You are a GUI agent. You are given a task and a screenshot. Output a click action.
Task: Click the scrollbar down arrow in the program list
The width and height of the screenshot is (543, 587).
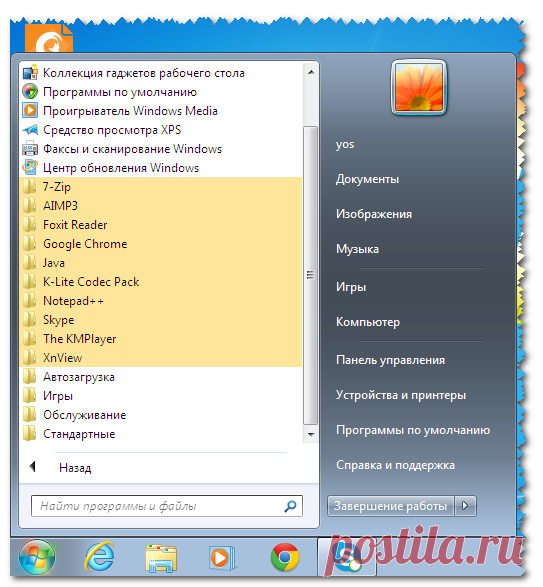(310, 435)
